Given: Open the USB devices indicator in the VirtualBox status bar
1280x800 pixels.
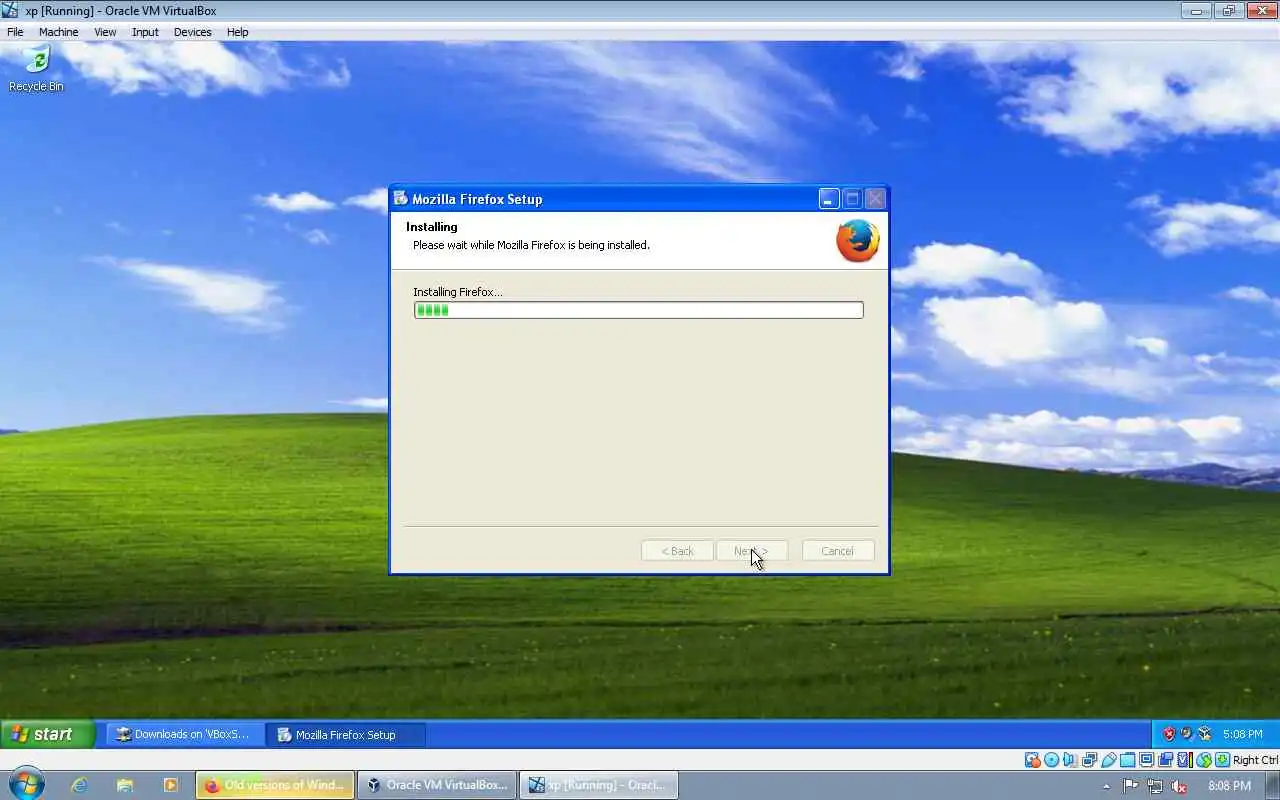Looking at the screenshot, I should [x=1108, y=760].
